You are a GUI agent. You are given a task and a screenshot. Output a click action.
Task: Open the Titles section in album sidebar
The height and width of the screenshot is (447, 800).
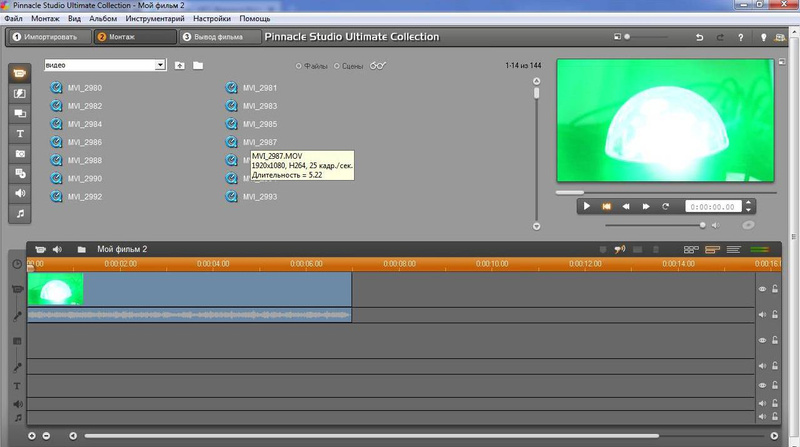(x=20, y=133)
